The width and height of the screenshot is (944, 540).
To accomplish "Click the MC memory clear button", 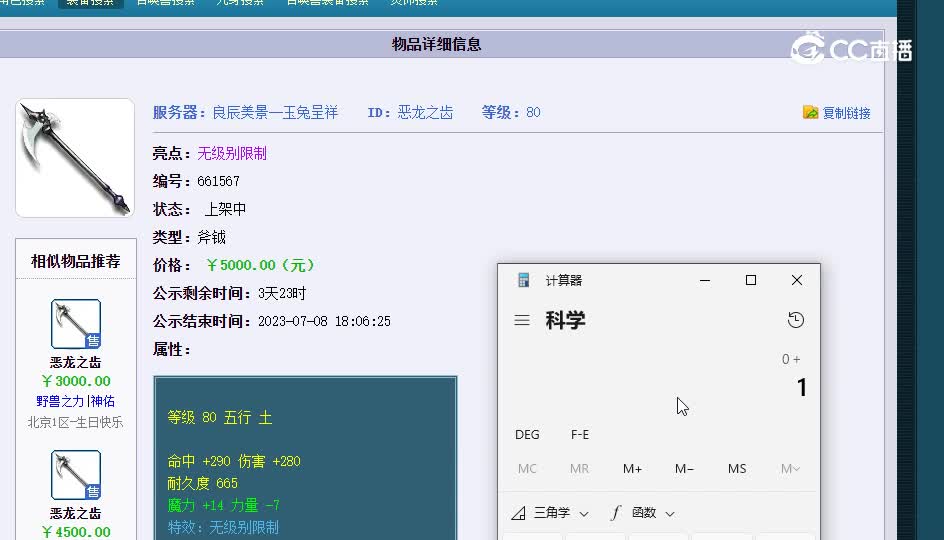I will tap(527, 468).
